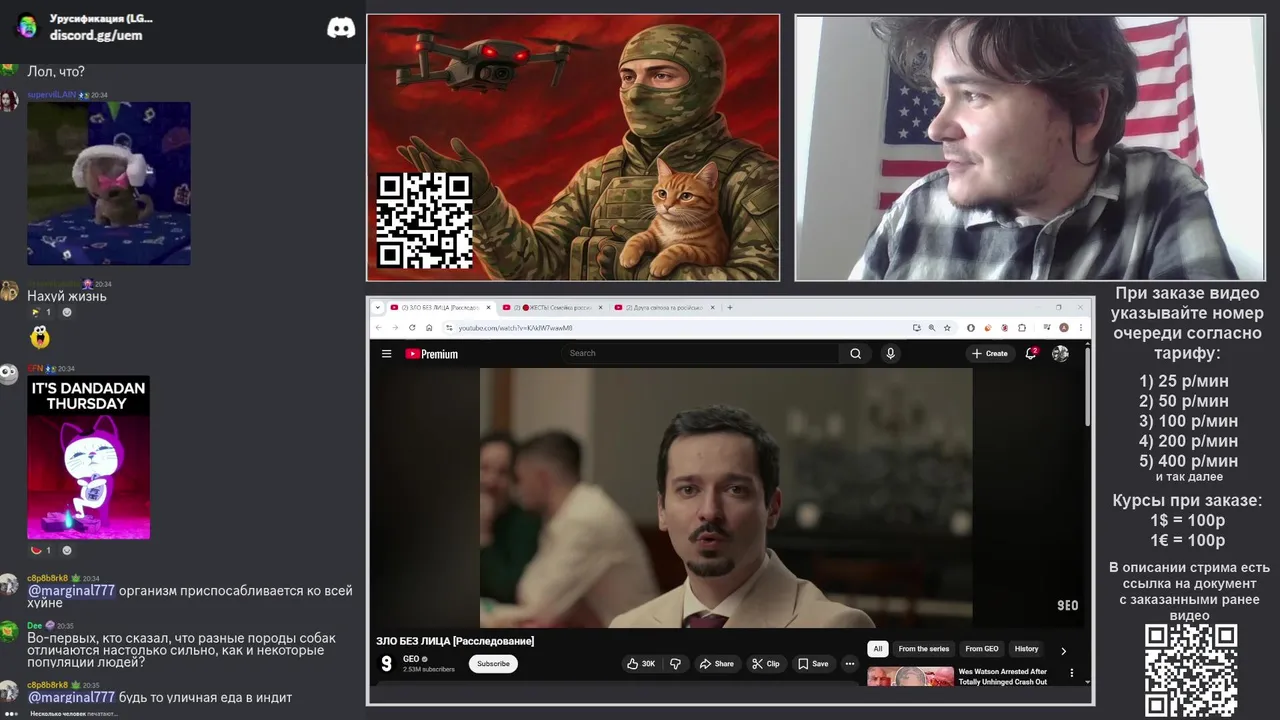Click the QR code on soldier artwork
This screenshot has height=720, width=1280.
pos(424,221)
